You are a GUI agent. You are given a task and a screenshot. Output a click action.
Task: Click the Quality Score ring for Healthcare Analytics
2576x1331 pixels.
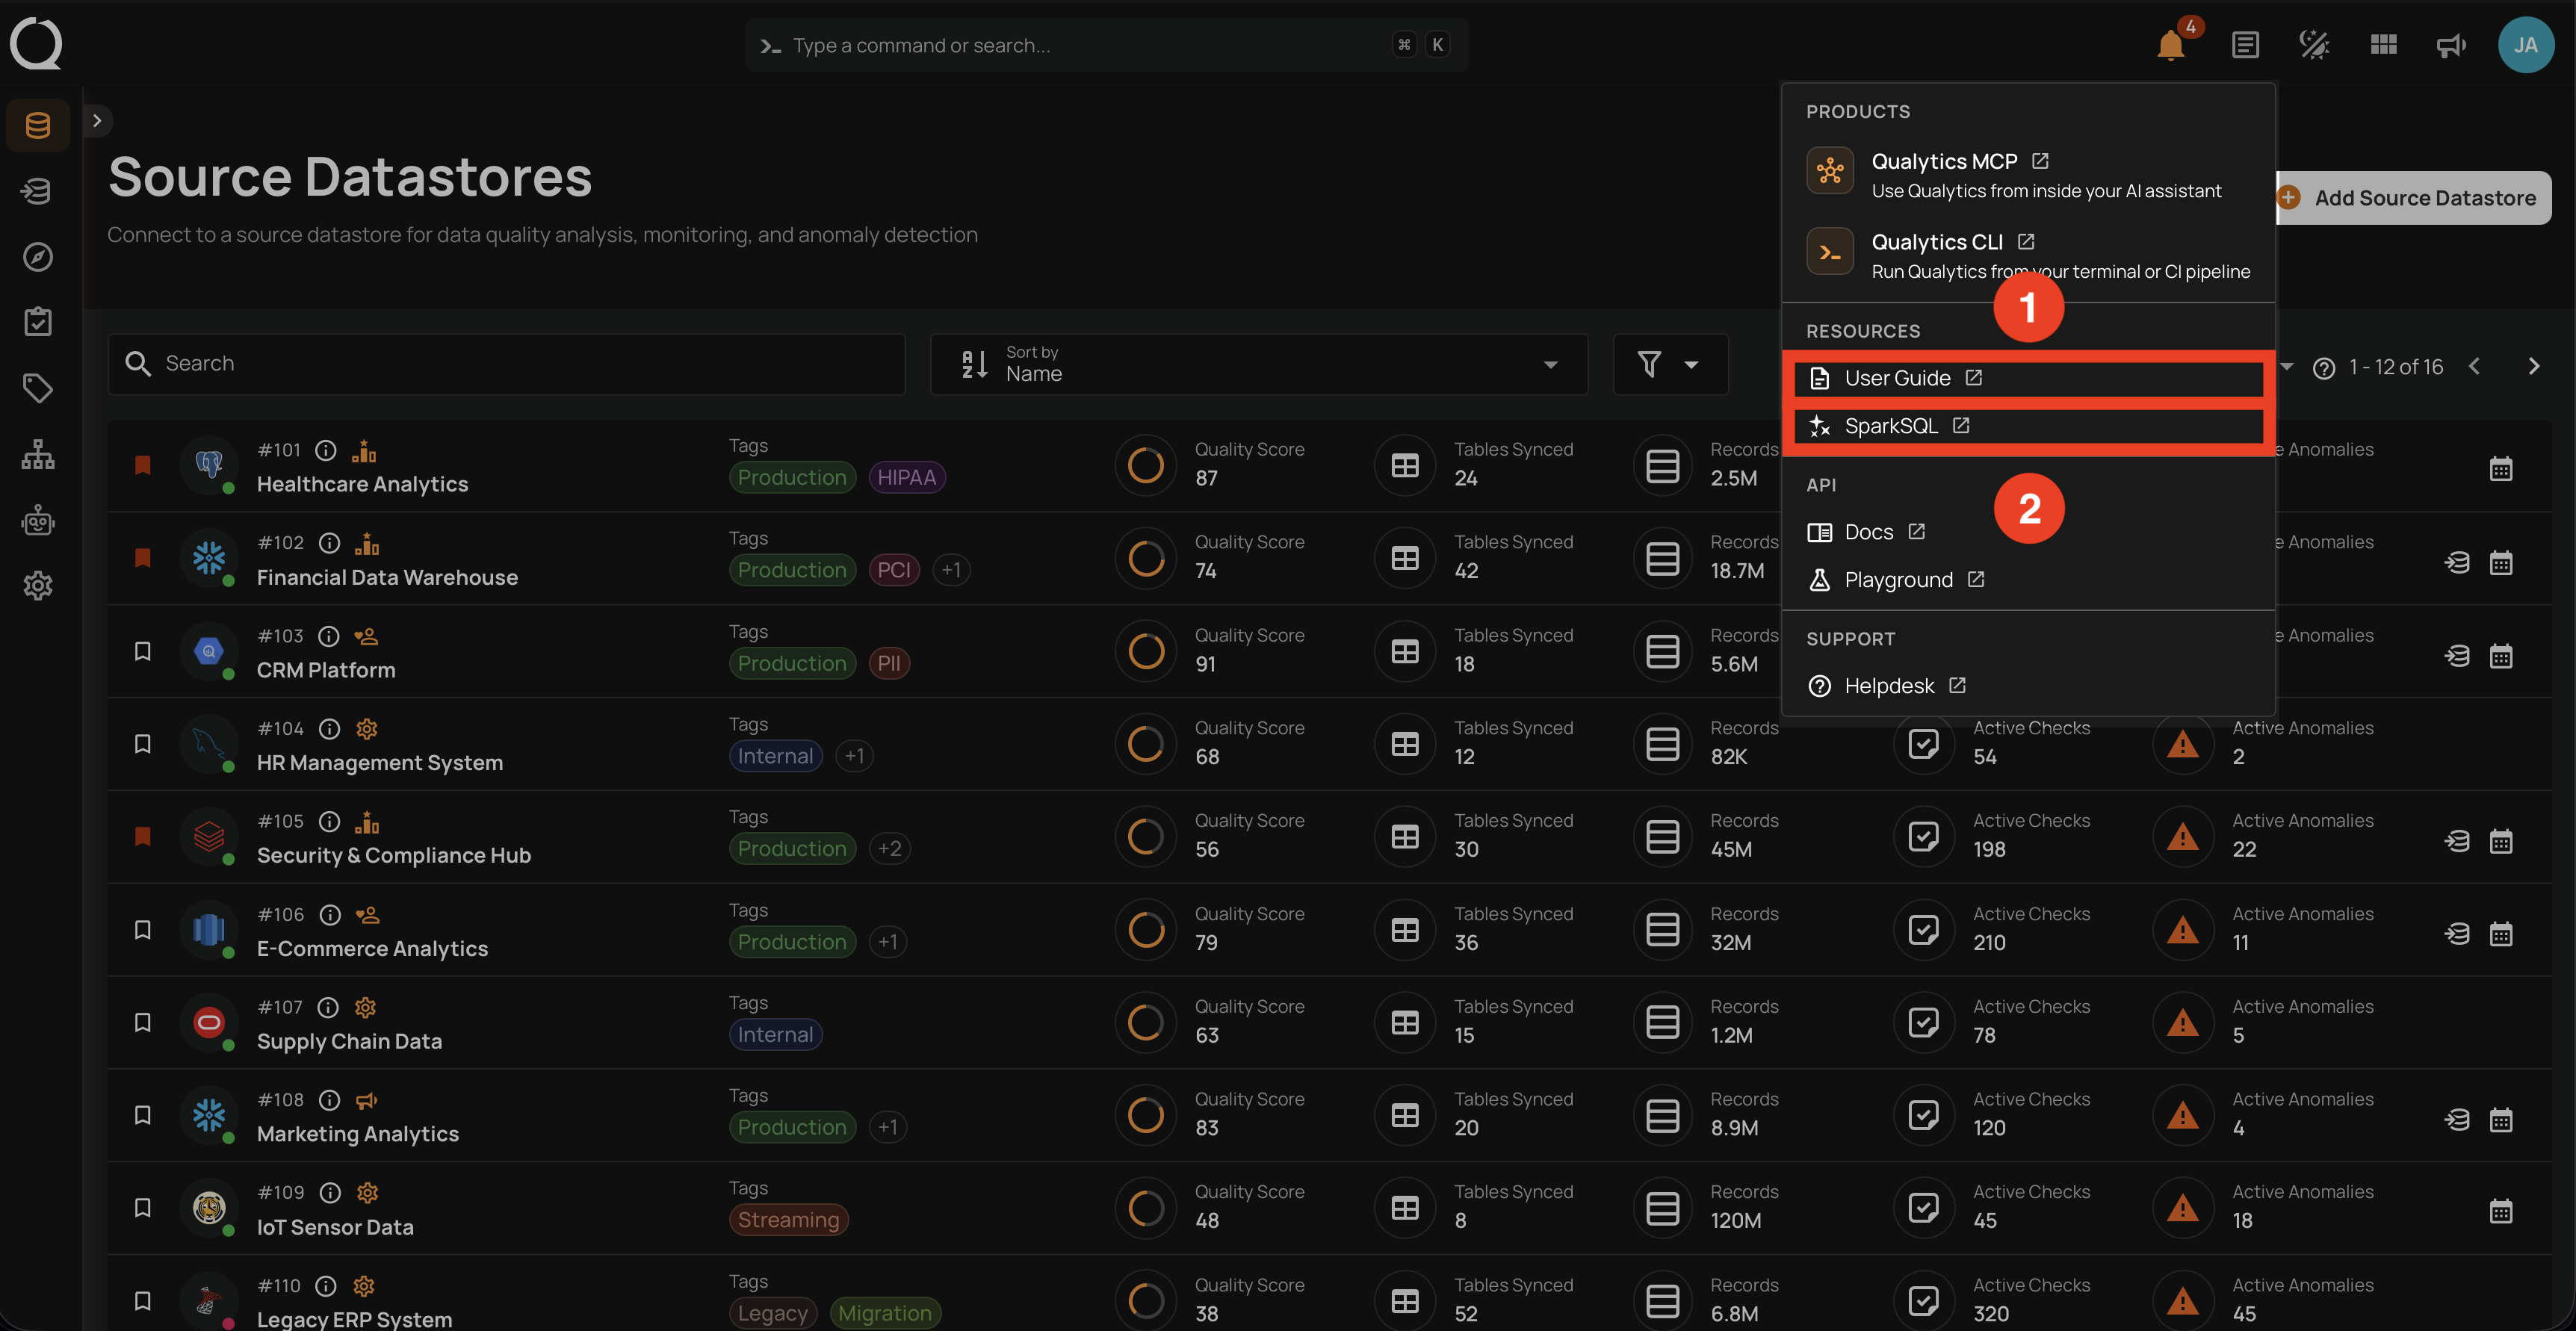[1145, 465]
